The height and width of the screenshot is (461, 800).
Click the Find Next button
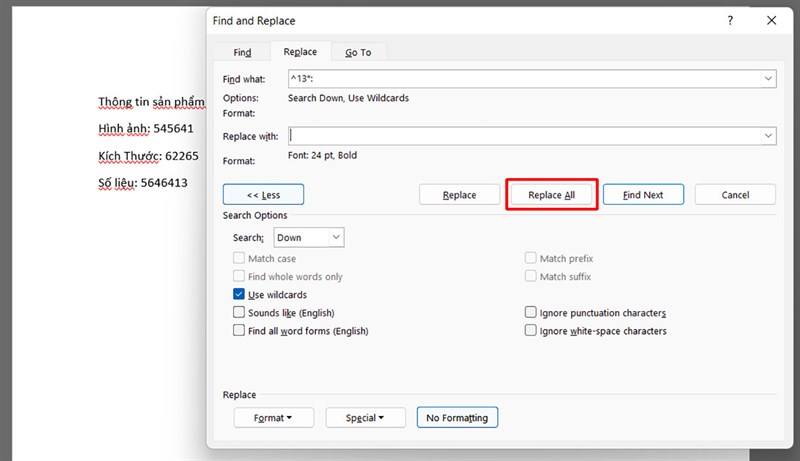642,195
